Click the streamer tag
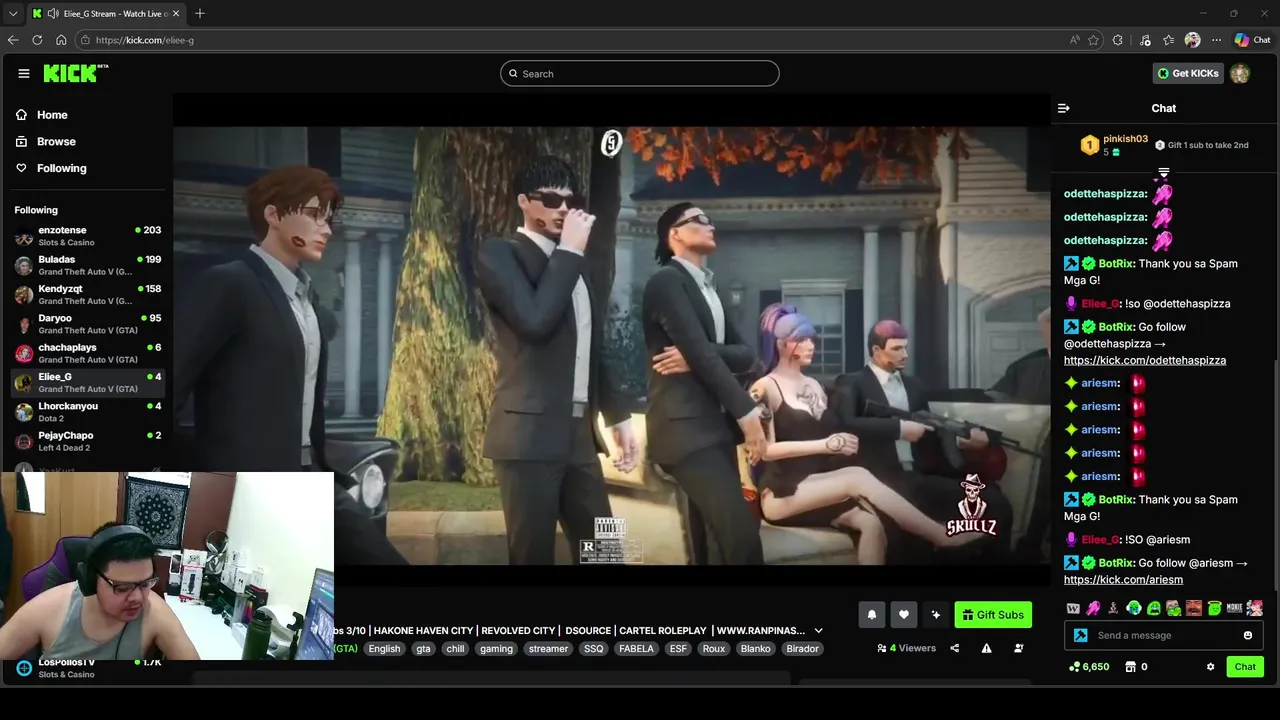 pos(548,649)
